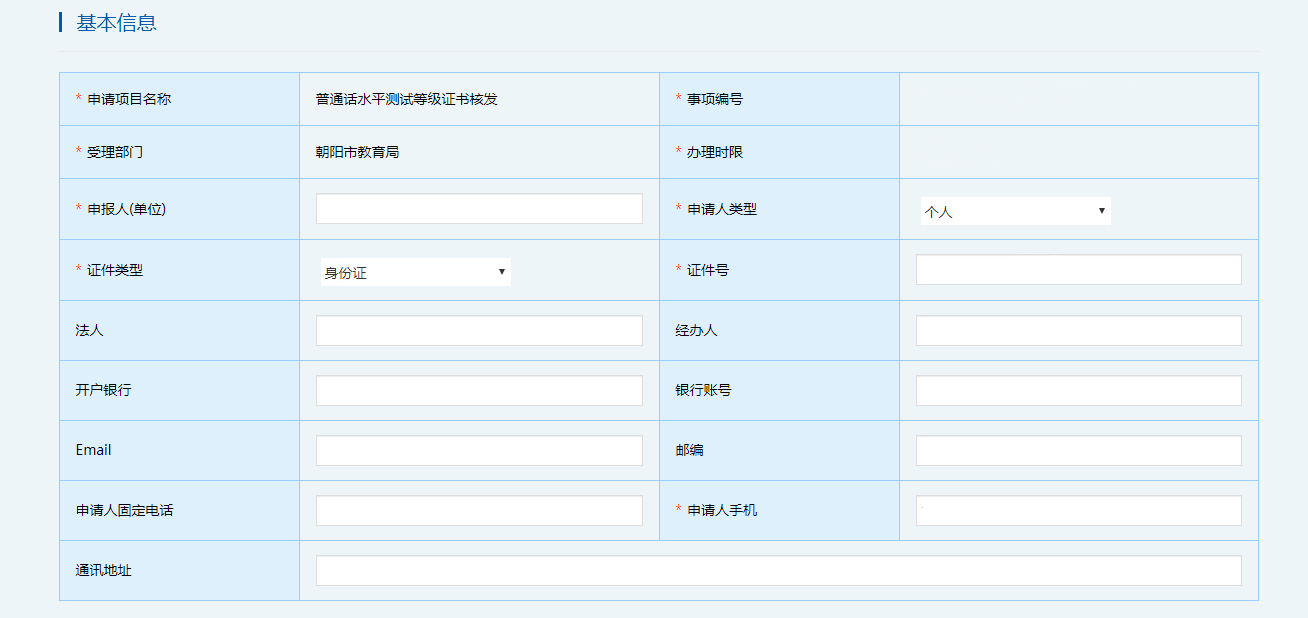Click the 朝阳市教育局 department text

pyautogui.click(x=357, y=152)
